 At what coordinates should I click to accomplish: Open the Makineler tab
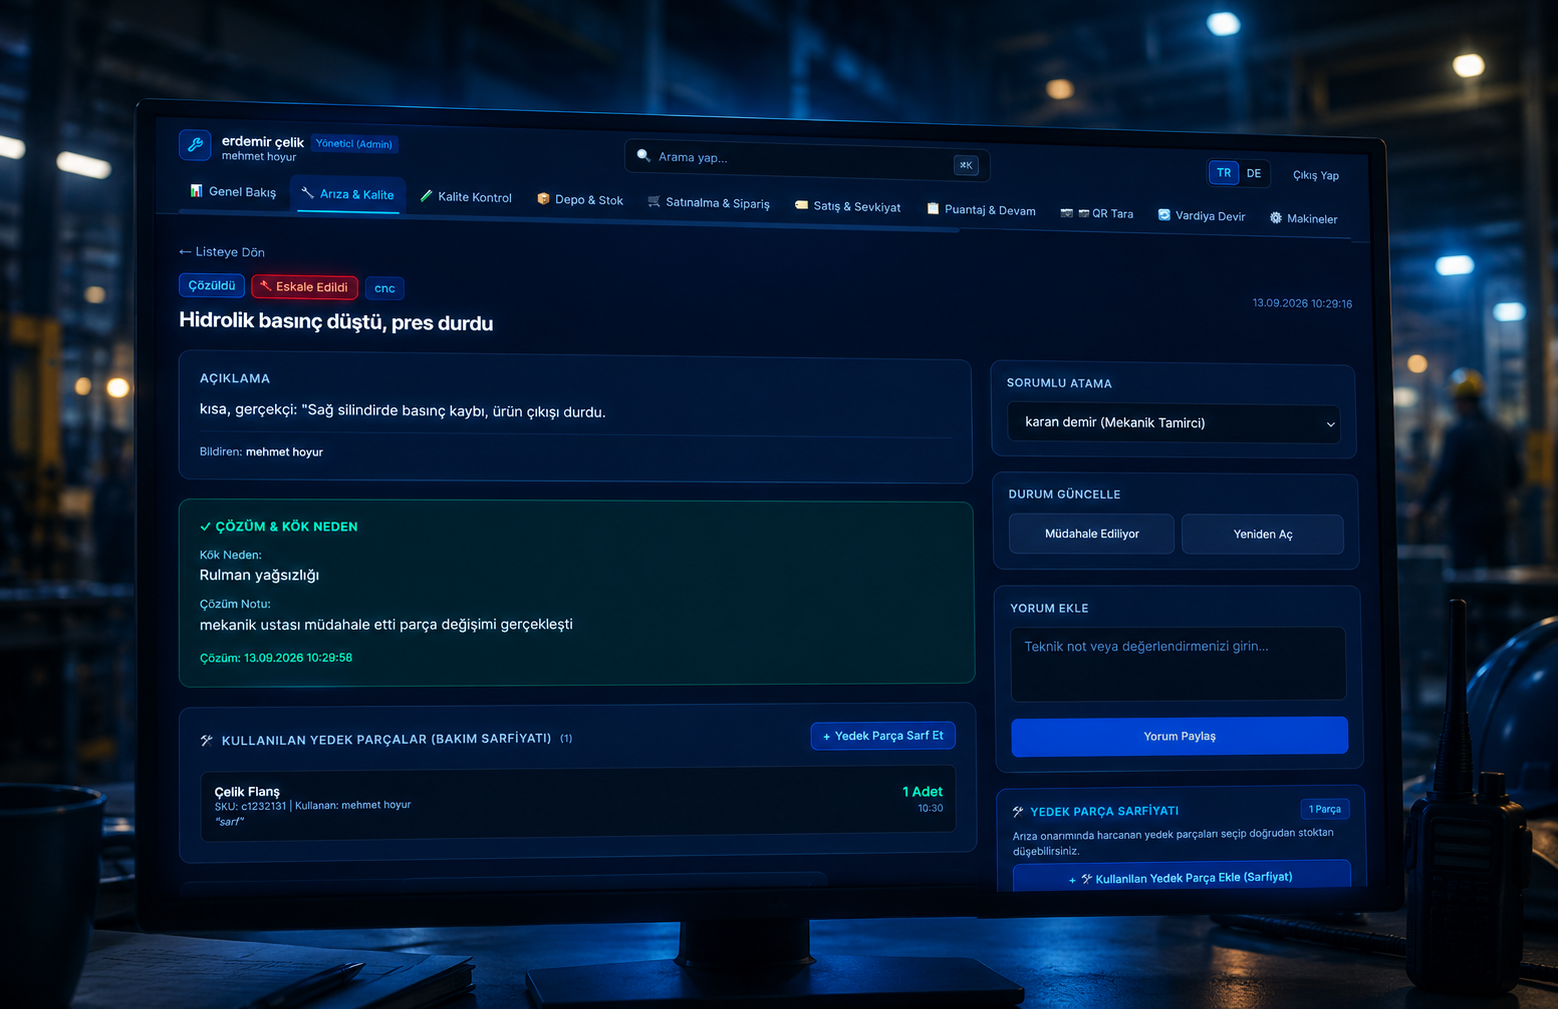coord(1304,219)
